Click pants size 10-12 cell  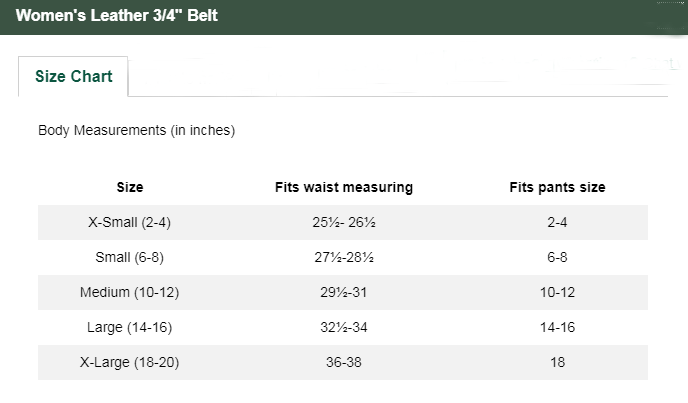[557, 292]
